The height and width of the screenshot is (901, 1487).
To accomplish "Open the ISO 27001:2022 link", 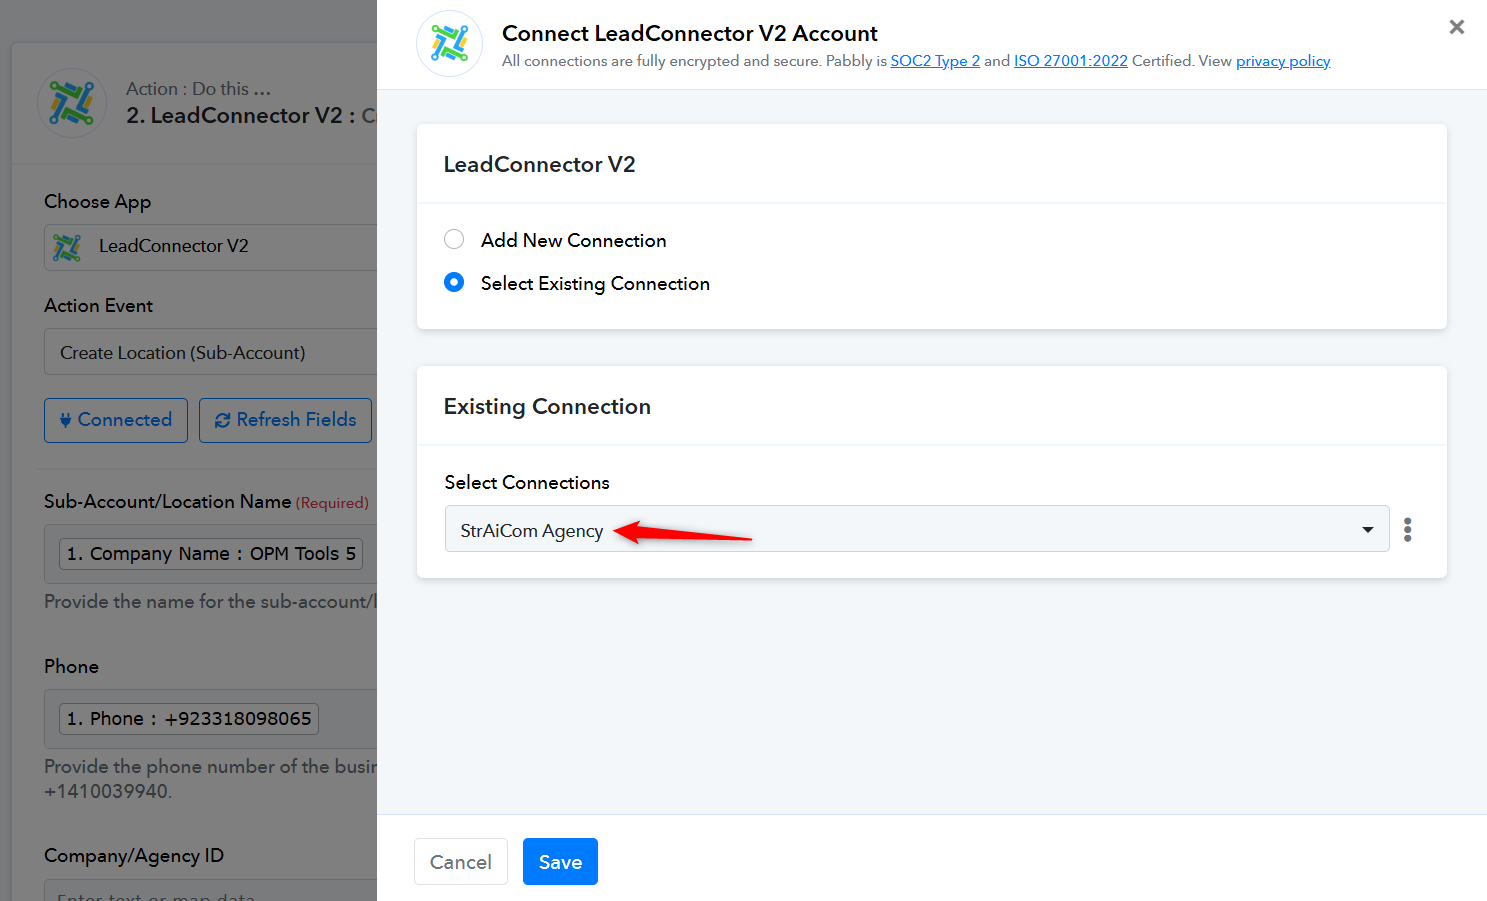I will (x=1071, y=61).
